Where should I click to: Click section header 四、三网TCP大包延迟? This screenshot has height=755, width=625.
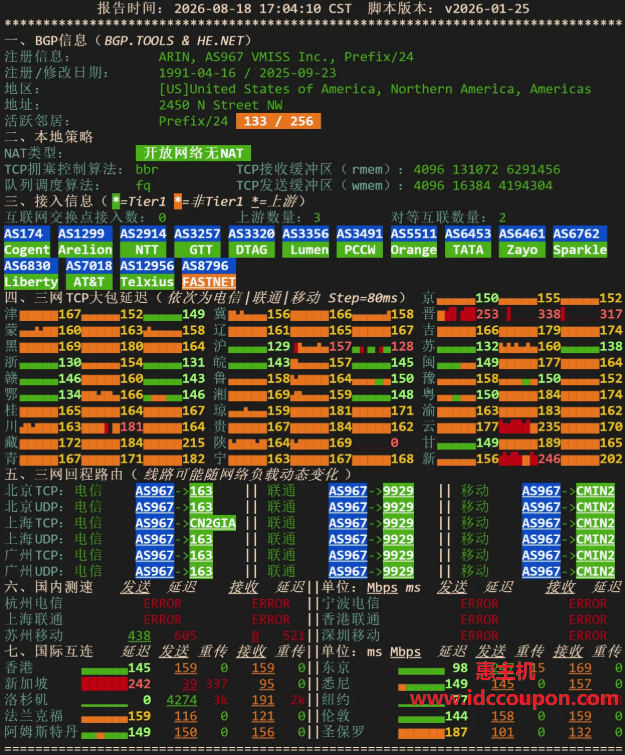pyautogui.click(x=76, y=298)
